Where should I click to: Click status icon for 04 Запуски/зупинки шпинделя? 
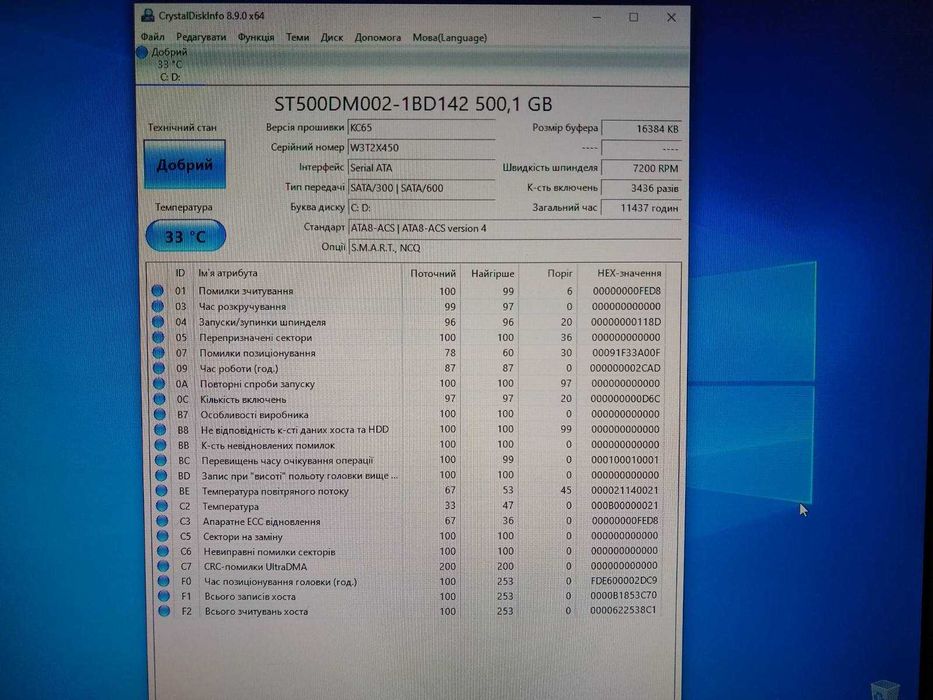pos(158,321)
